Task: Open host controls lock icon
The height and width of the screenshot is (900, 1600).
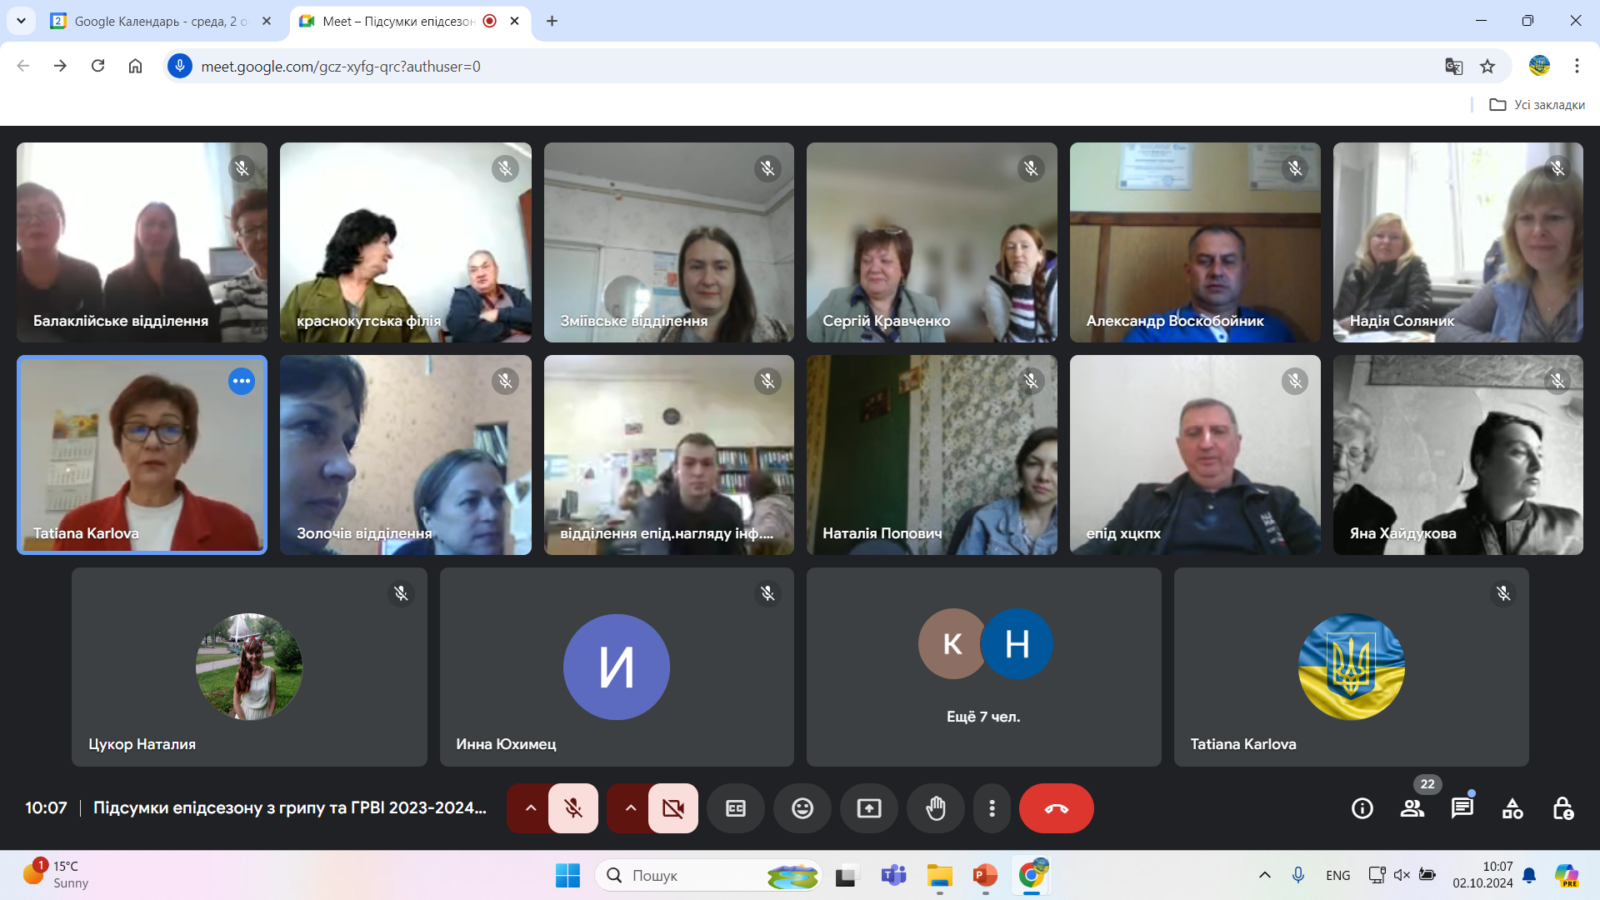Action: pos(1562,808)
